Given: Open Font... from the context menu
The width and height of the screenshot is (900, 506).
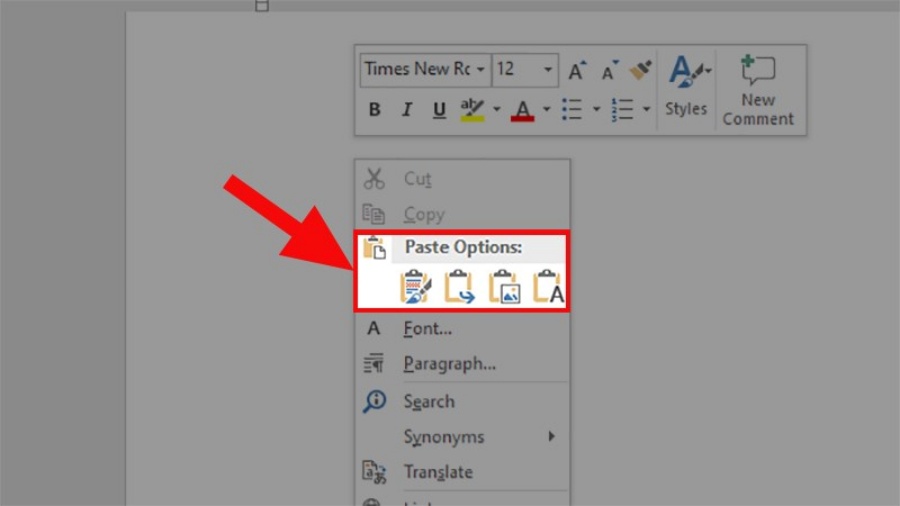Looking at the screenshot, I should coord(427,328).
